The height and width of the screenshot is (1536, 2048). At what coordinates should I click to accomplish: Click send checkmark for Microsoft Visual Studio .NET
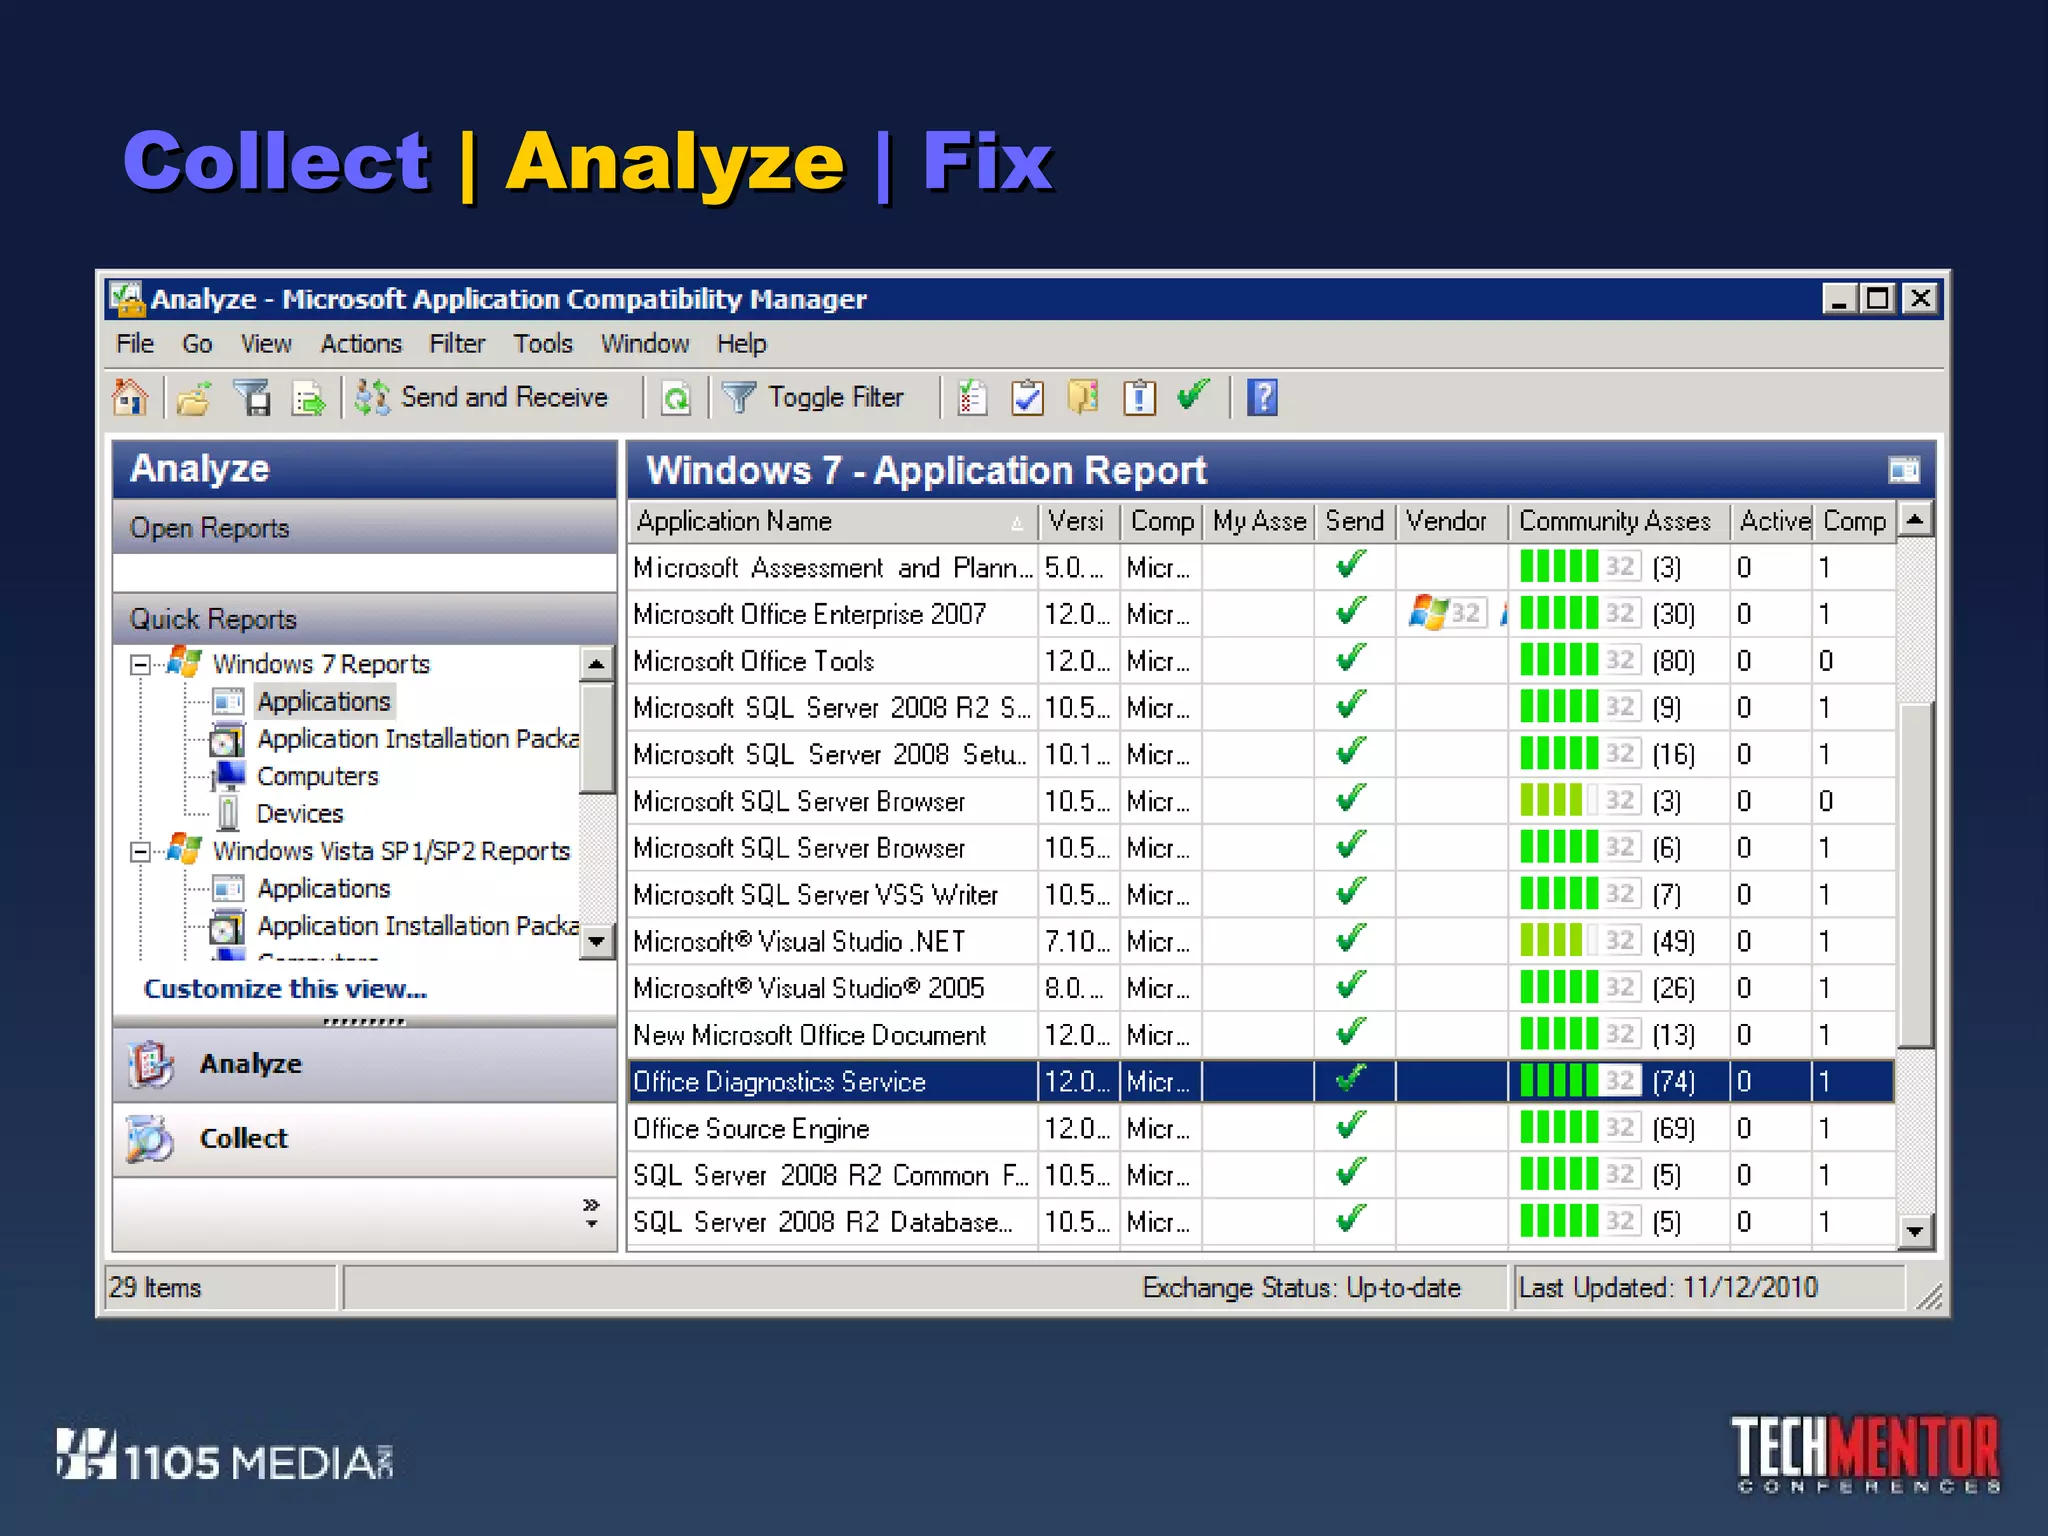1352,940
